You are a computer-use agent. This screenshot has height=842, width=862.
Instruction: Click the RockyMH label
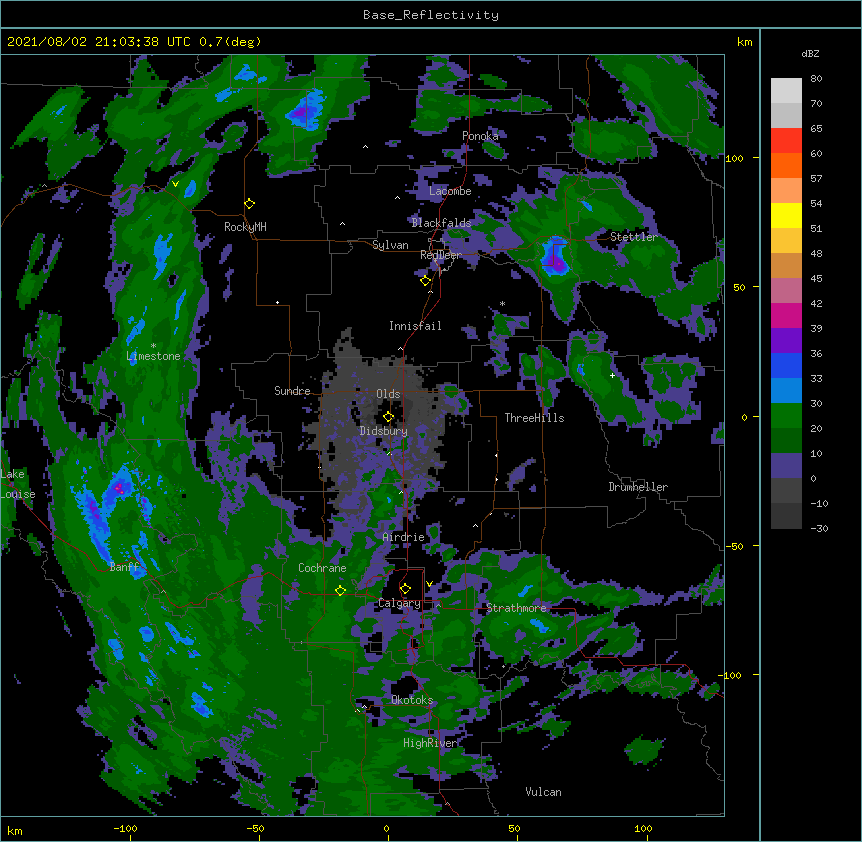[x=245, y=227]
